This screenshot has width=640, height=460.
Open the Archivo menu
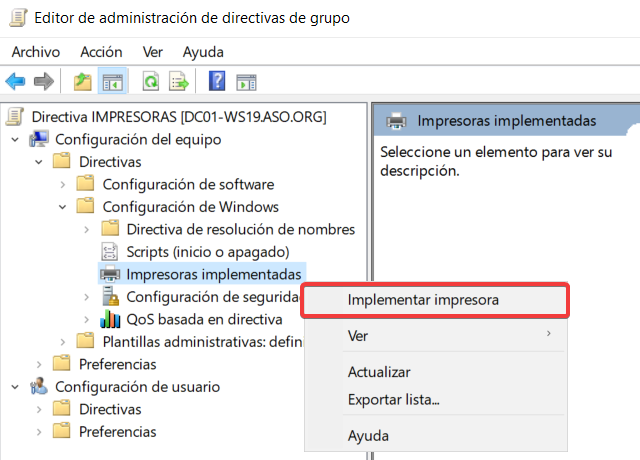[36, 51]
